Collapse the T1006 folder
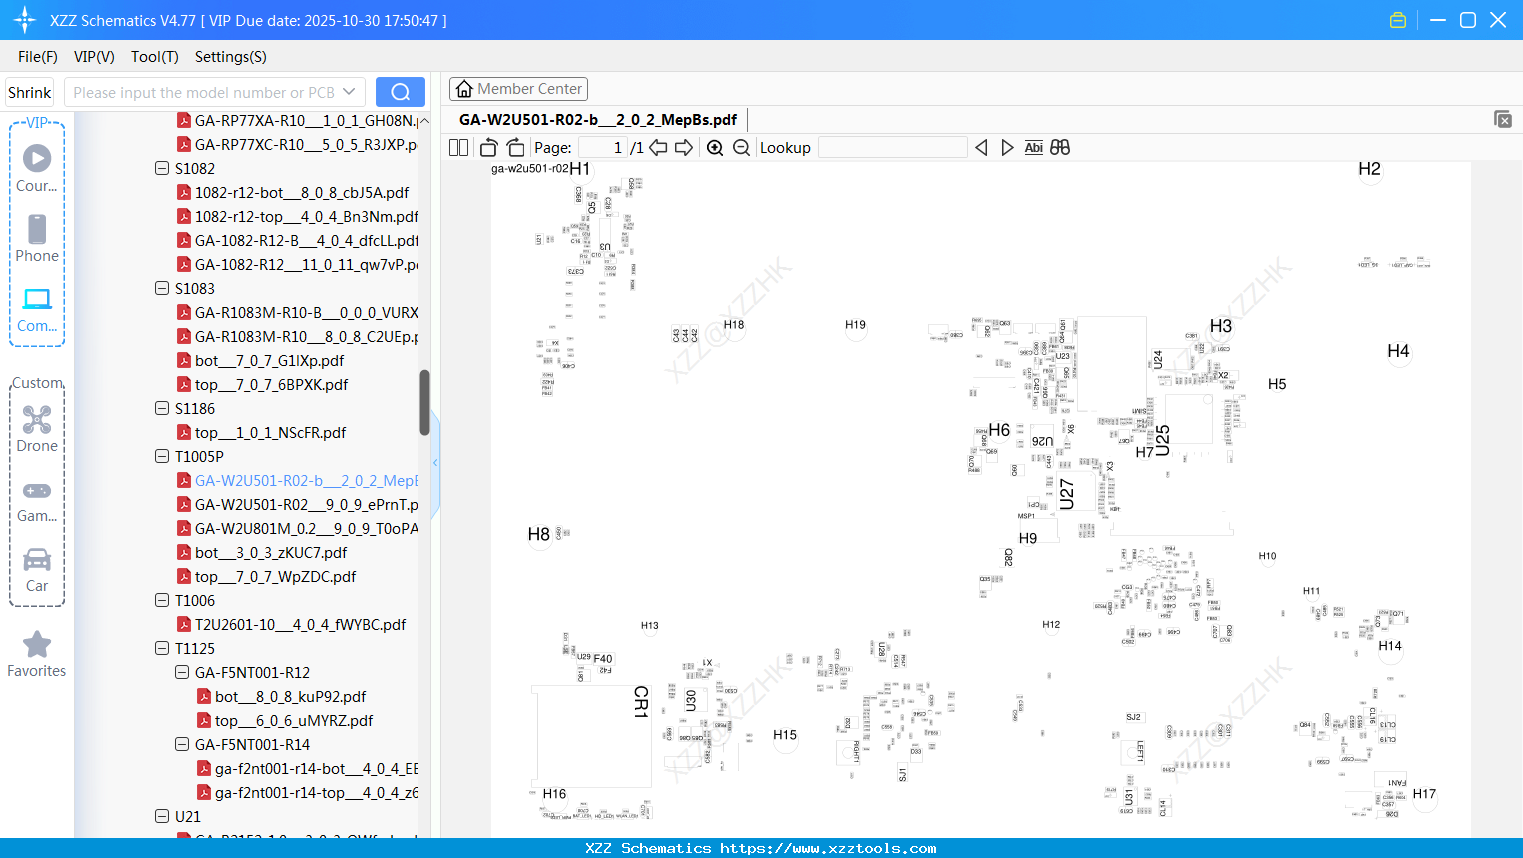 pos(162,600)
